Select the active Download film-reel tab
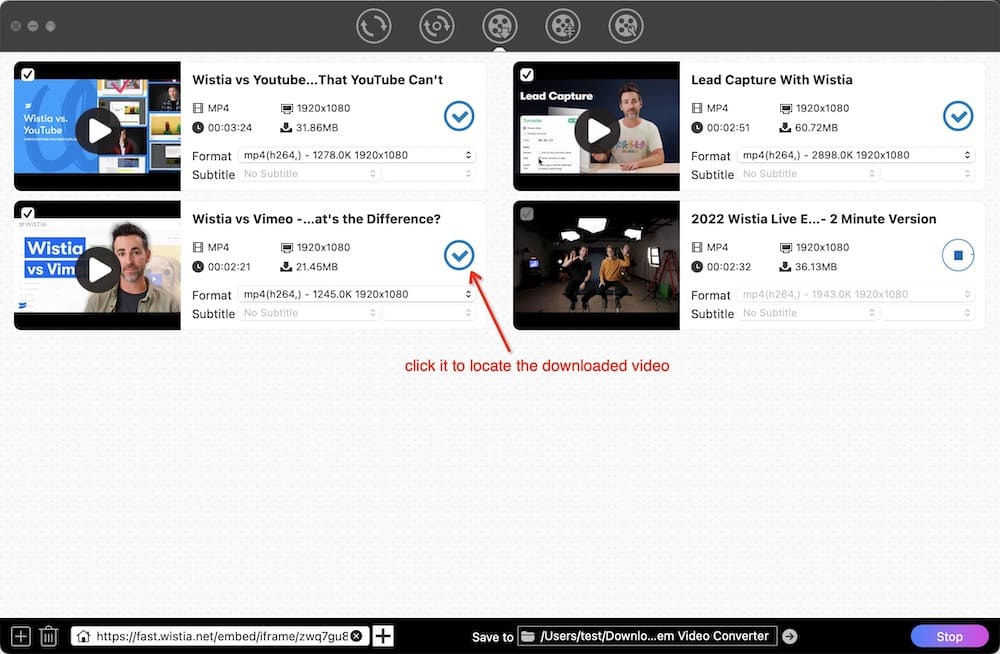 coord(499,26)
